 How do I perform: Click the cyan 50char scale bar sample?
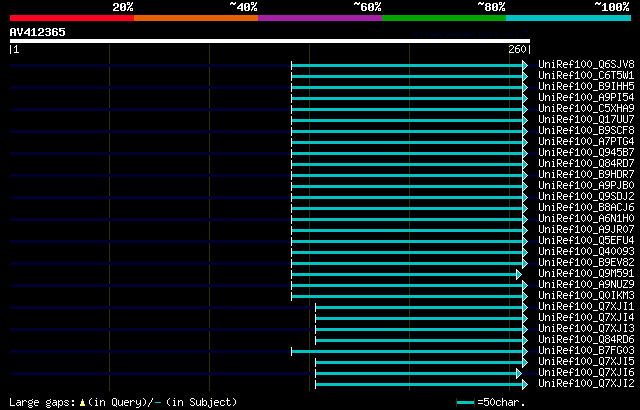(466, 403)
